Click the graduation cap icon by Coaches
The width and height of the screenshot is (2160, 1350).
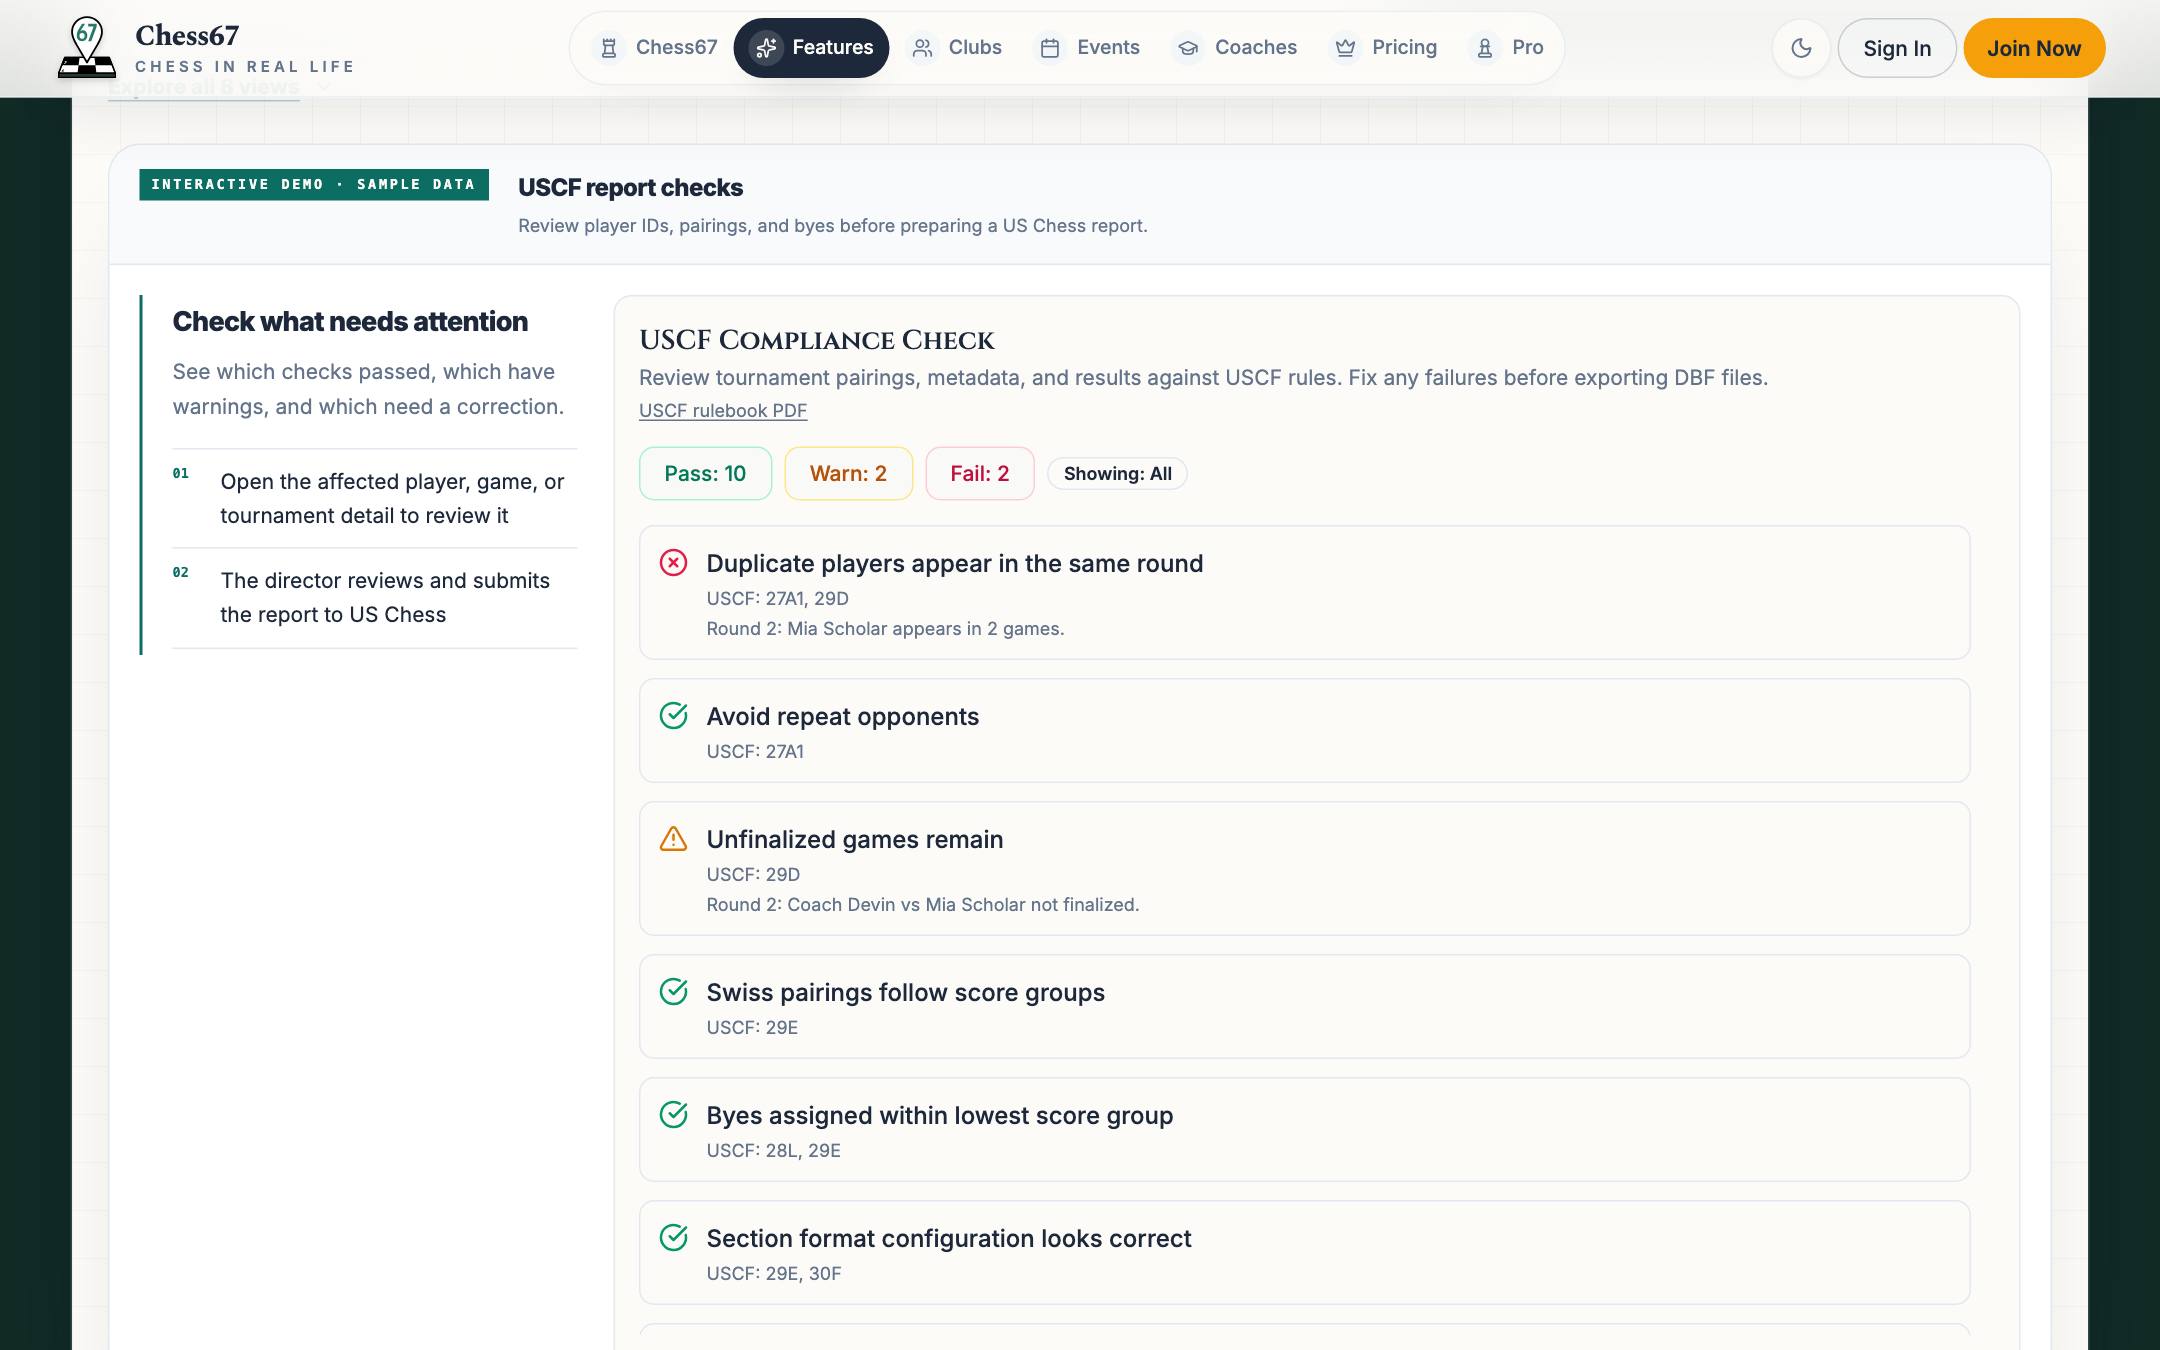coord(1188,48)
